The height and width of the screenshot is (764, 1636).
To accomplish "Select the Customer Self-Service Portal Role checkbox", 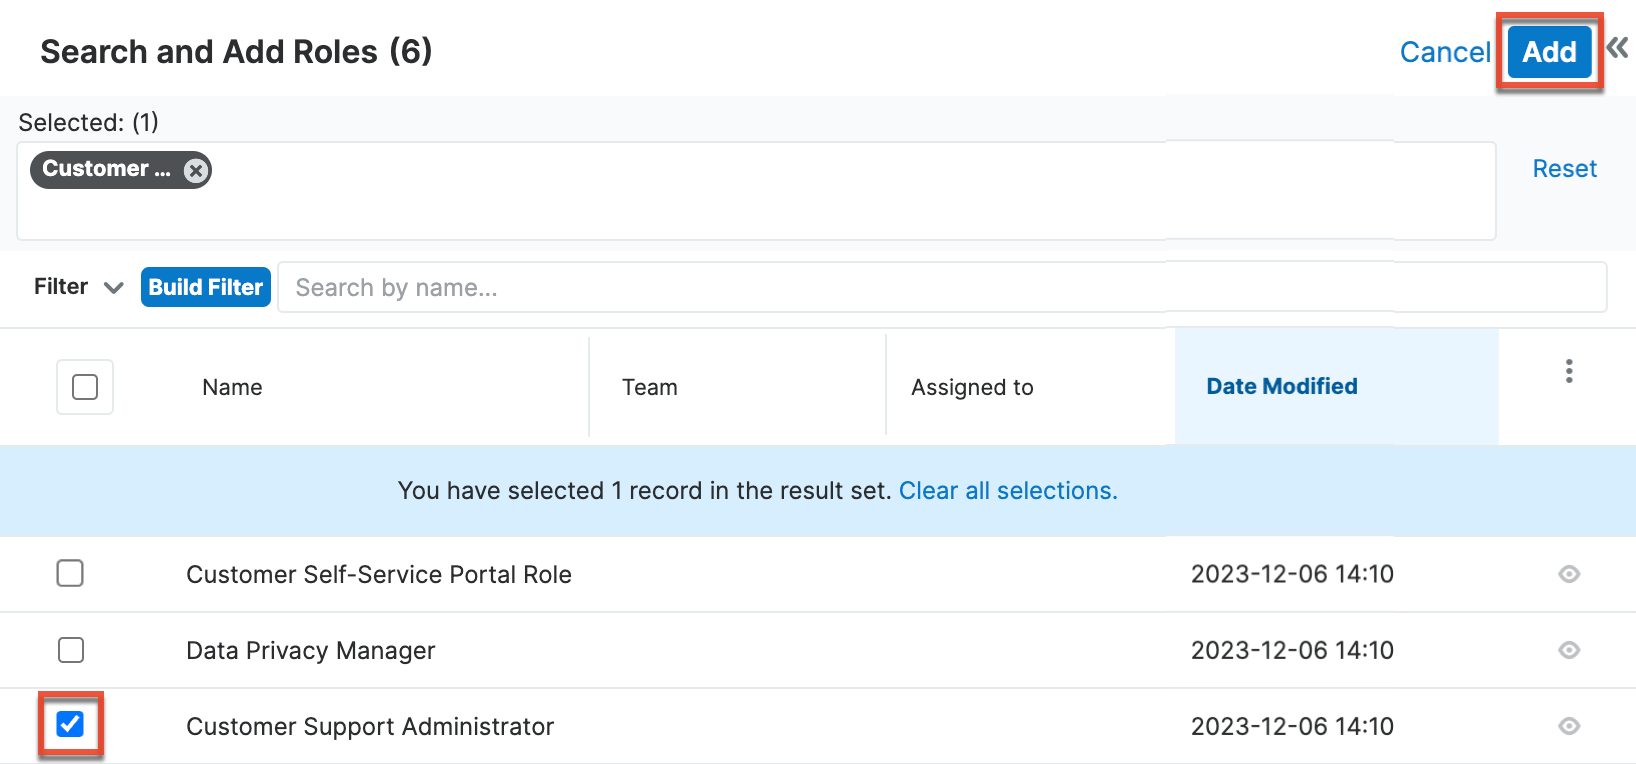I will coord(70,574).
